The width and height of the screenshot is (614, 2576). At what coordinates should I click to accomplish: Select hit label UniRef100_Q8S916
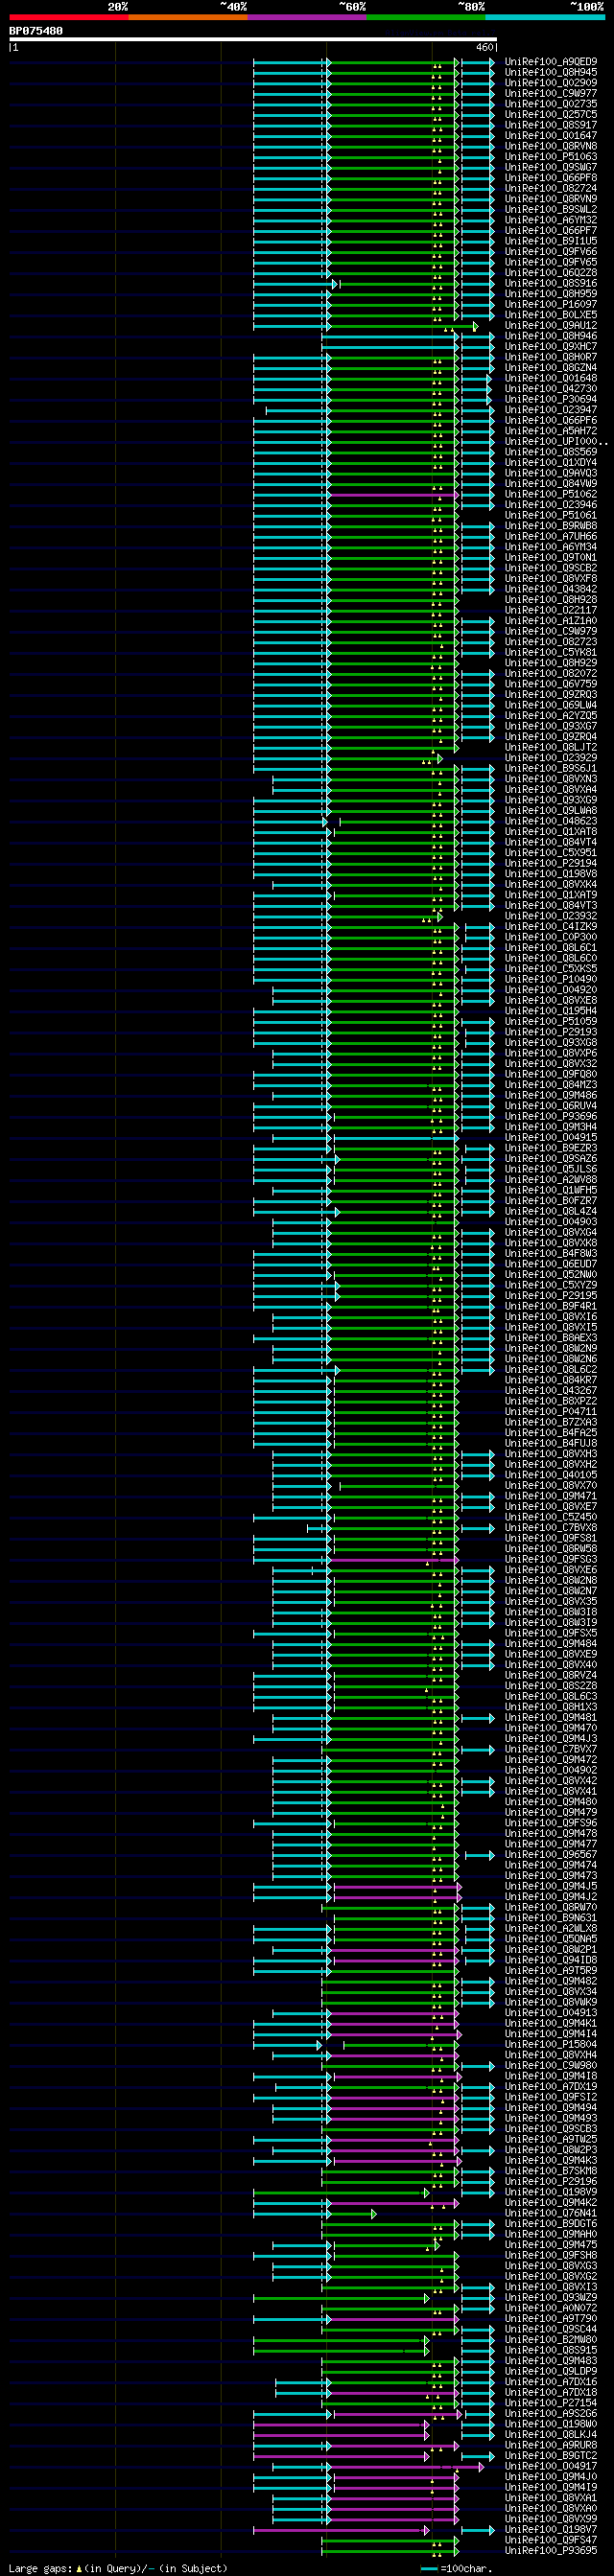click(551, 284)
